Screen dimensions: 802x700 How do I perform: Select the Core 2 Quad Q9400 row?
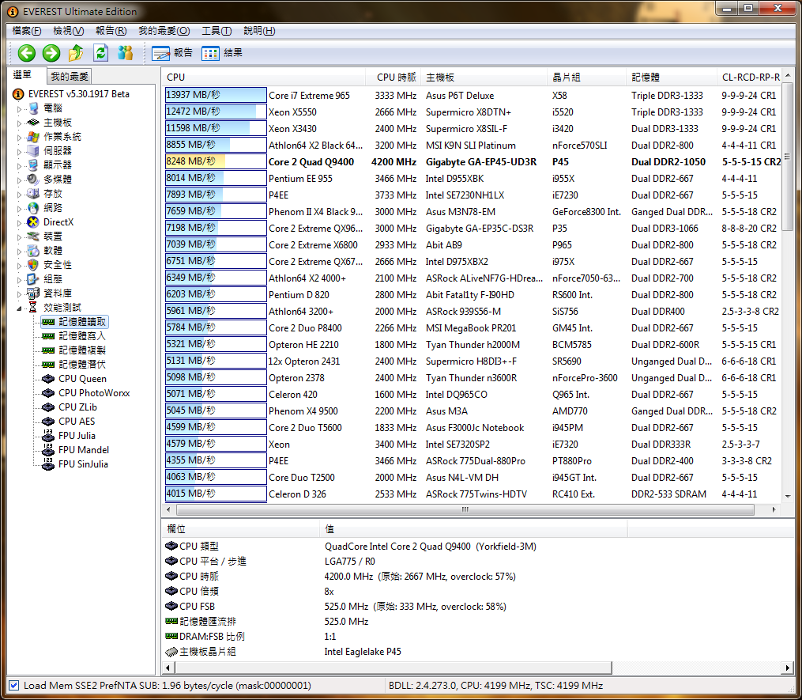click(473, 162)
